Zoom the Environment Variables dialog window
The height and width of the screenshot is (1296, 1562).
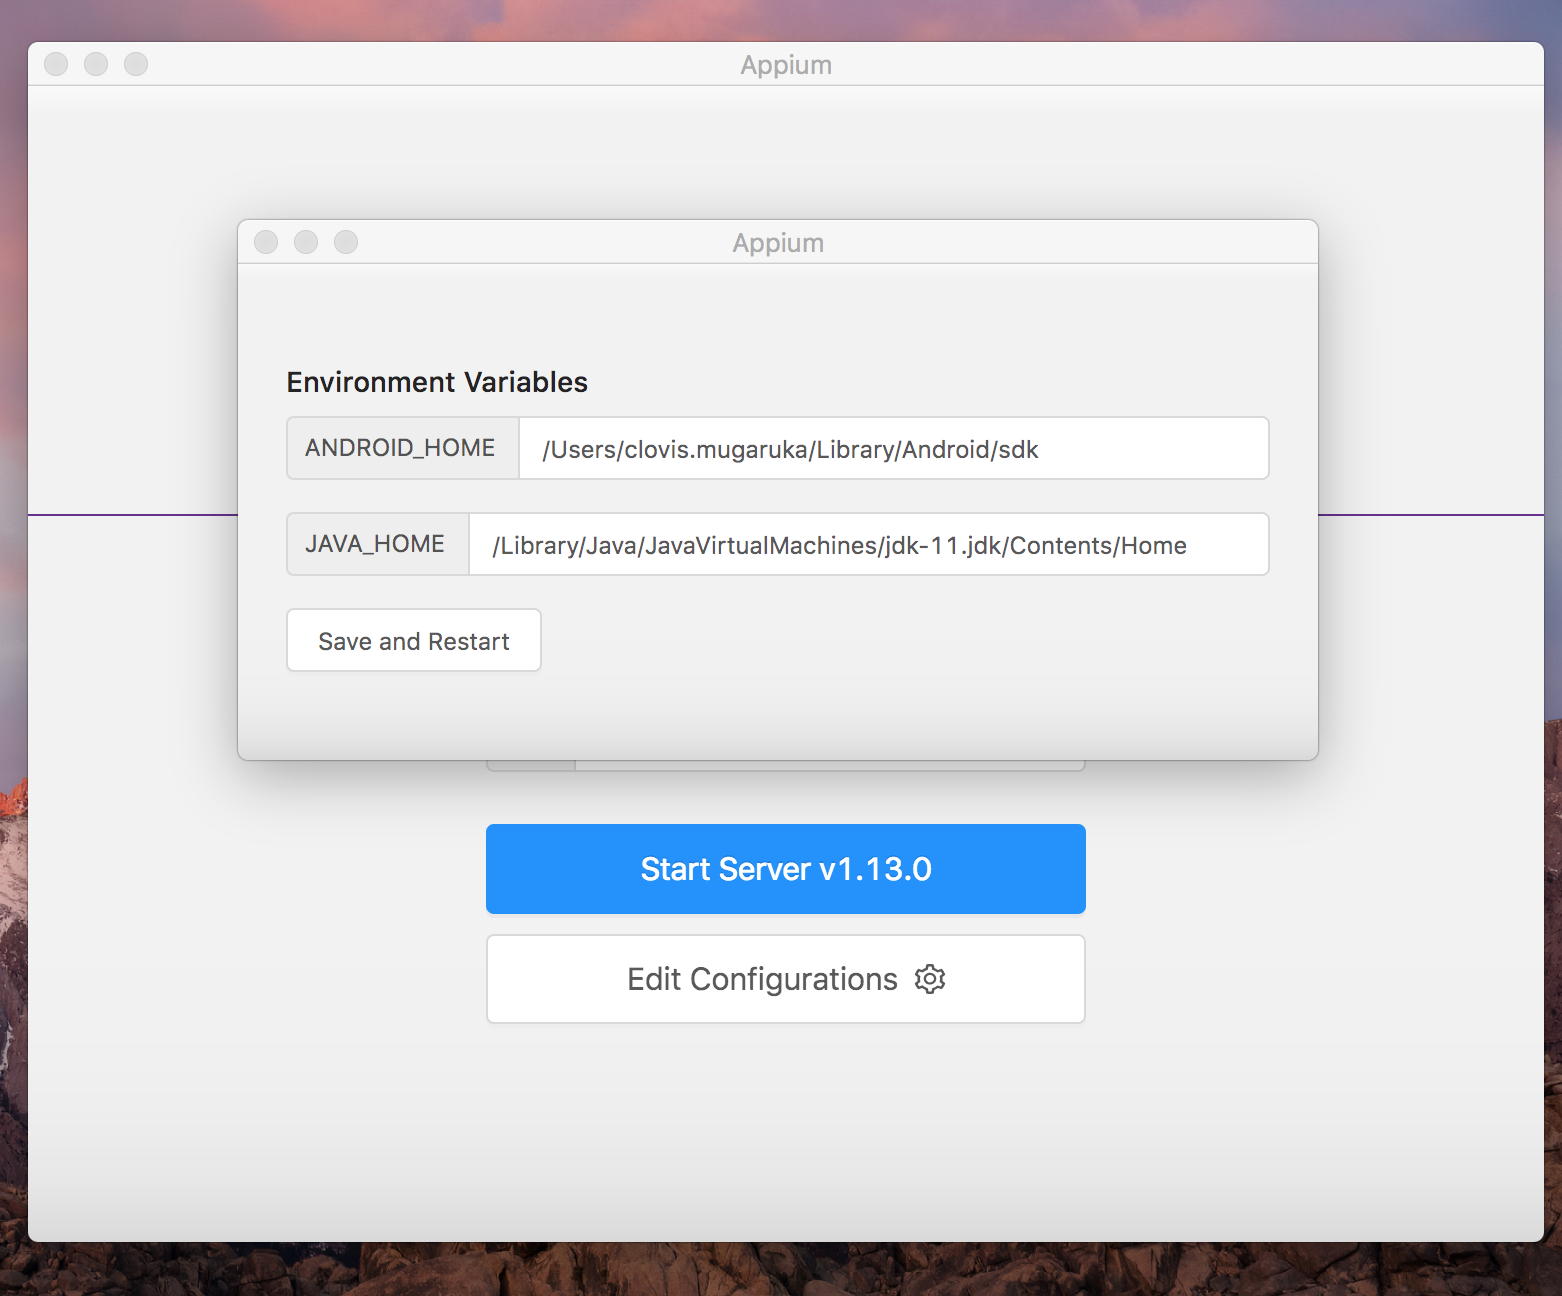point(346,242)
